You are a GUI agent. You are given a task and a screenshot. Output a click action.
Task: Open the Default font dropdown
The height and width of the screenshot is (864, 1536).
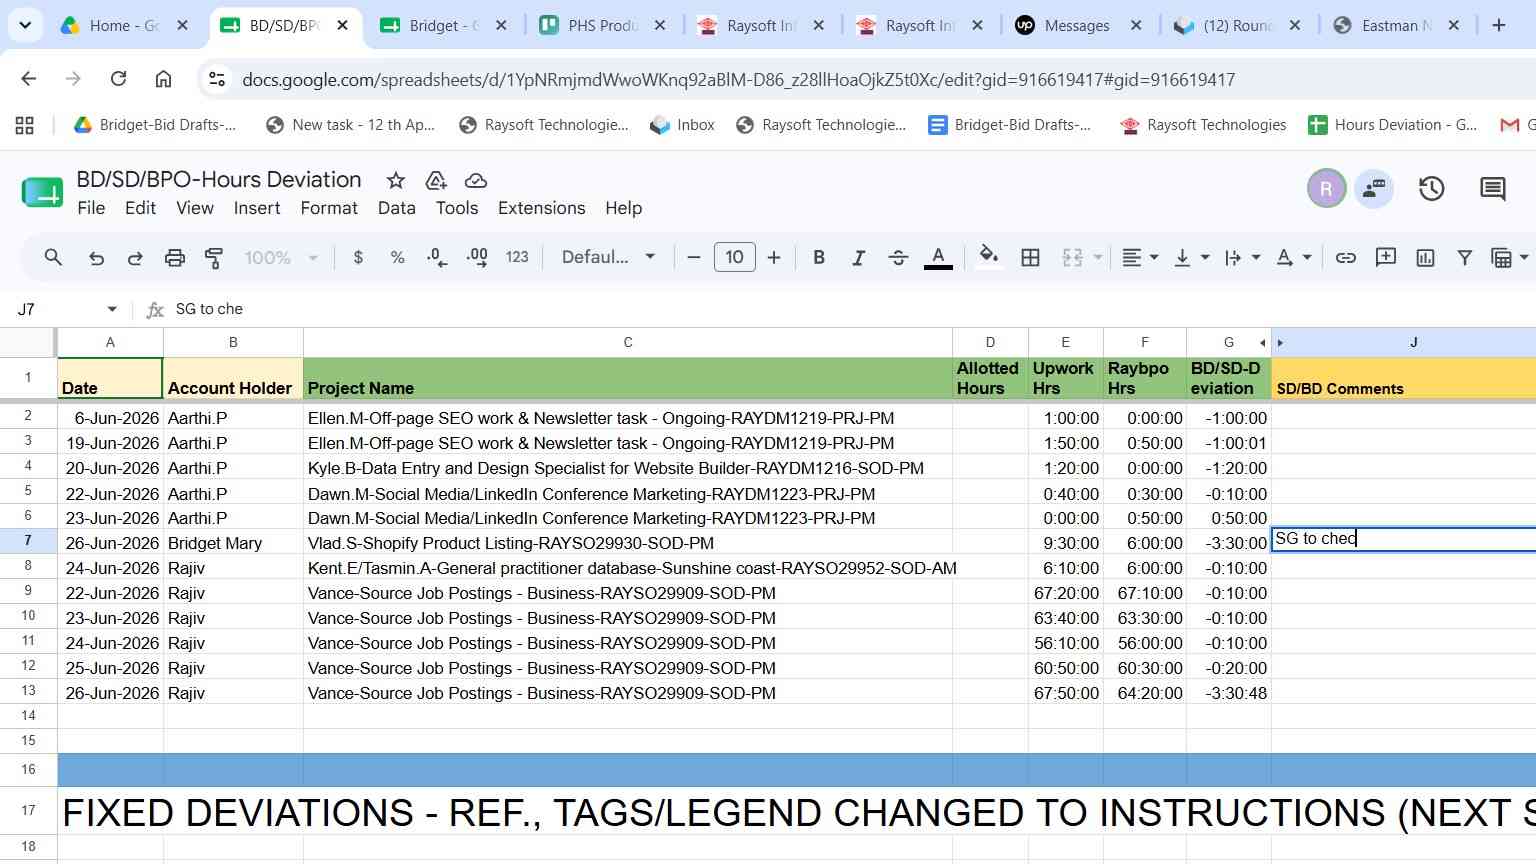pyautogui.click(x=608, y=257)
